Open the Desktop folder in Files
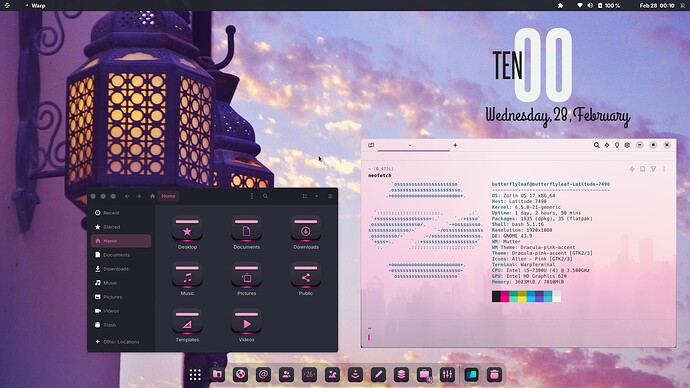The width and height of the screenshot is (690, 388). click(187, 229)
